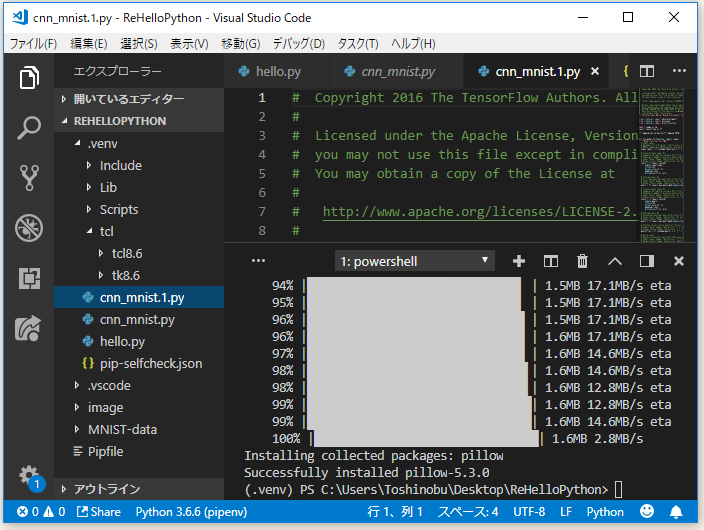The width and height of the screenshot is (704, 530).
Task: Maximize the panel with up chevron
Action: (x=615, y=261)
